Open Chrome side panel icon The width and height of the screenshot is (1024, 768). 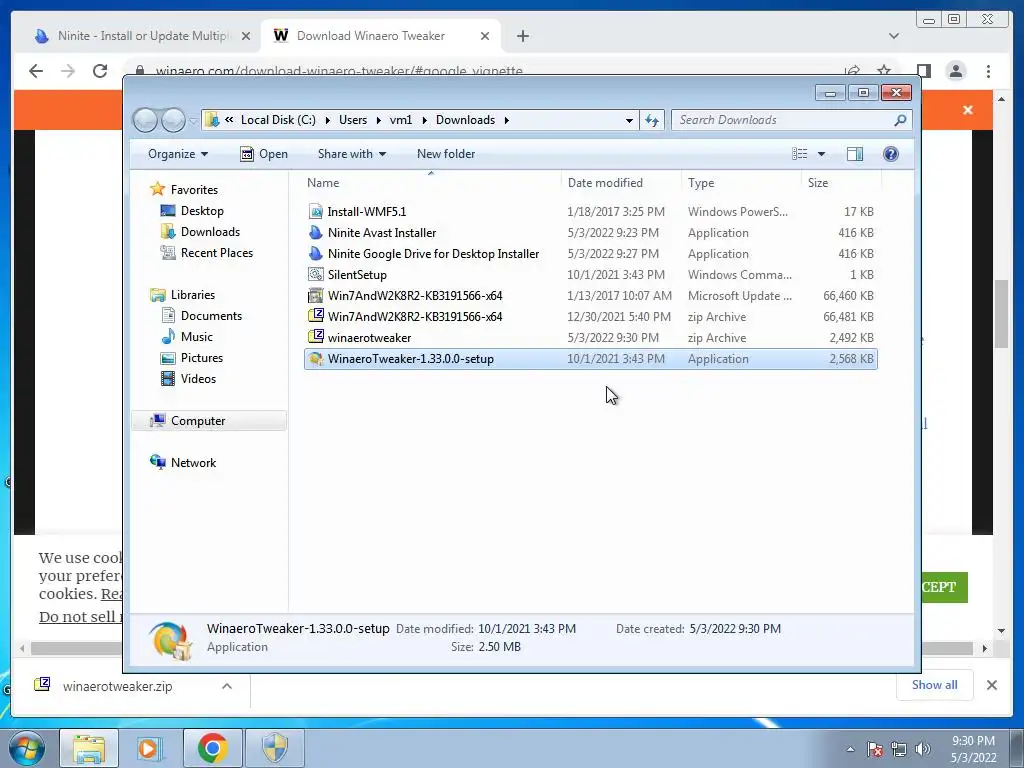(x=923, y=71)
